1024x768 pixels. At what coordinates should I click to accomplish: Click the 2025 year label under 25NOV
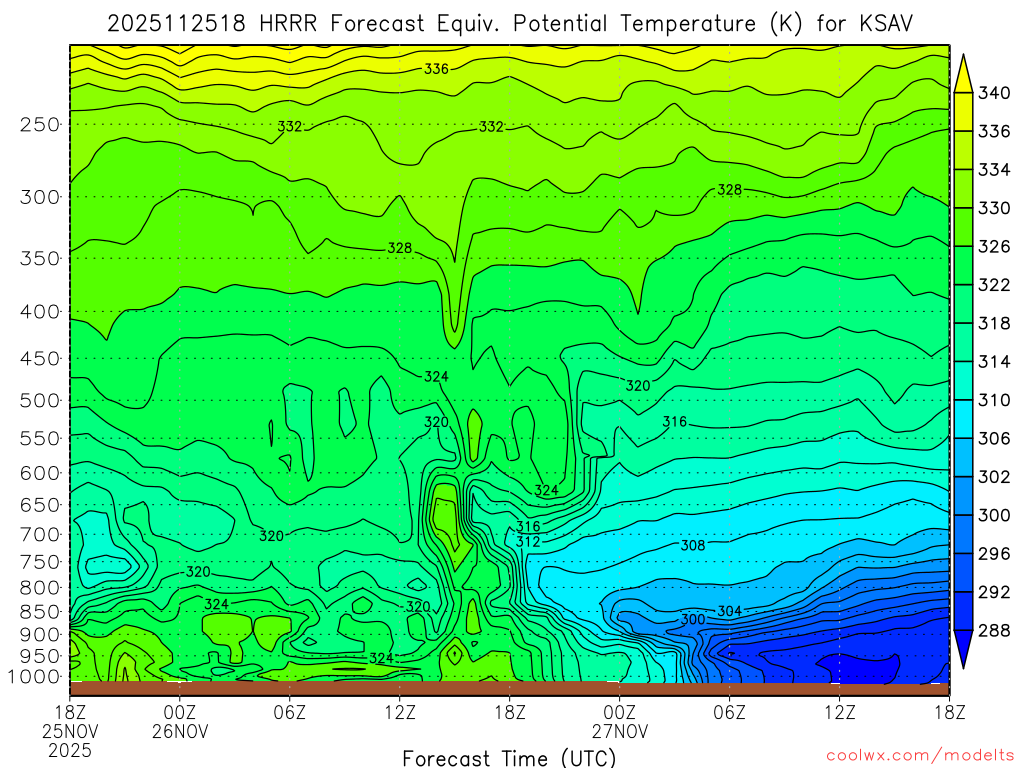click(70, 750)
